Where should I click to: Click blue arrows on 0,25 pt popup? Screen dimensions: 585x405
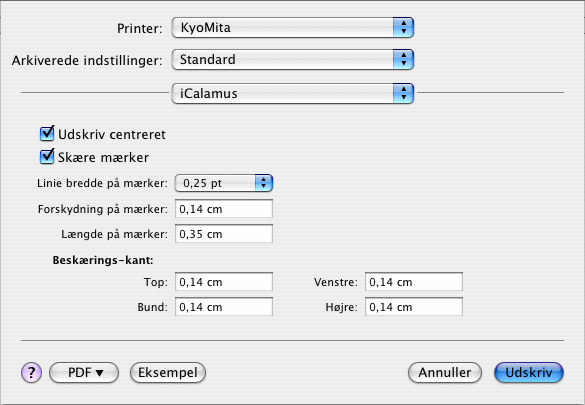264,183
